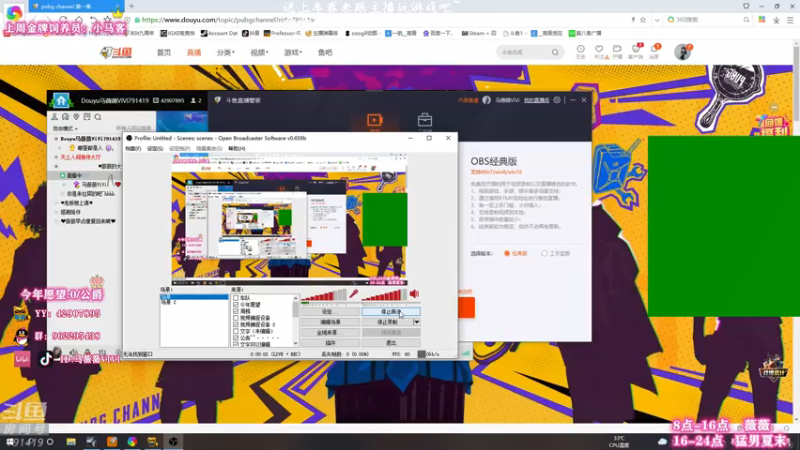
Task: Click the person icon in YY toolbar
Action: pyautogui.click(x=55, y=117)
